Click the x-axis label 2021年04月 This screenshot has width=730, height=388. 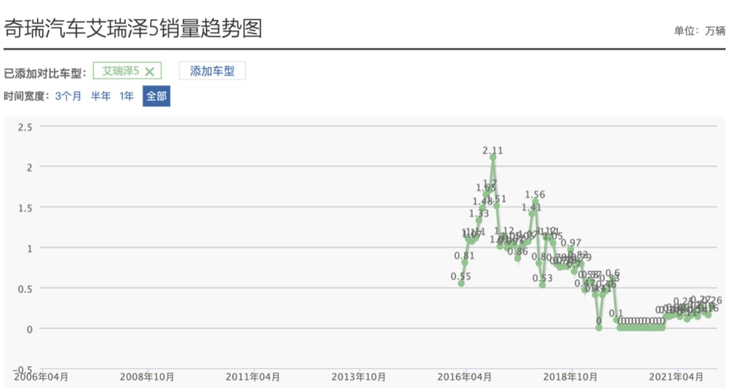[676, 377]
